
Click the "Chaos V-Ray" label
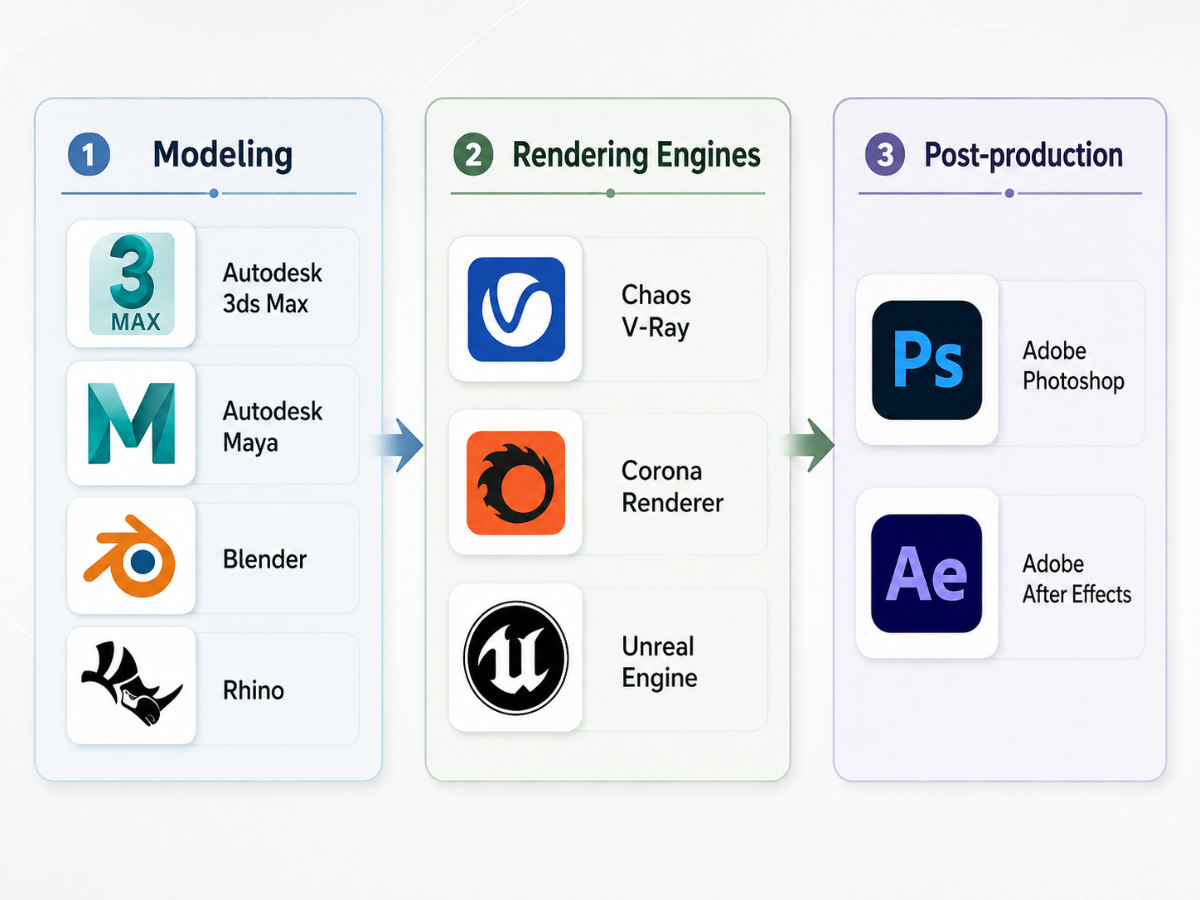point(656,311)
